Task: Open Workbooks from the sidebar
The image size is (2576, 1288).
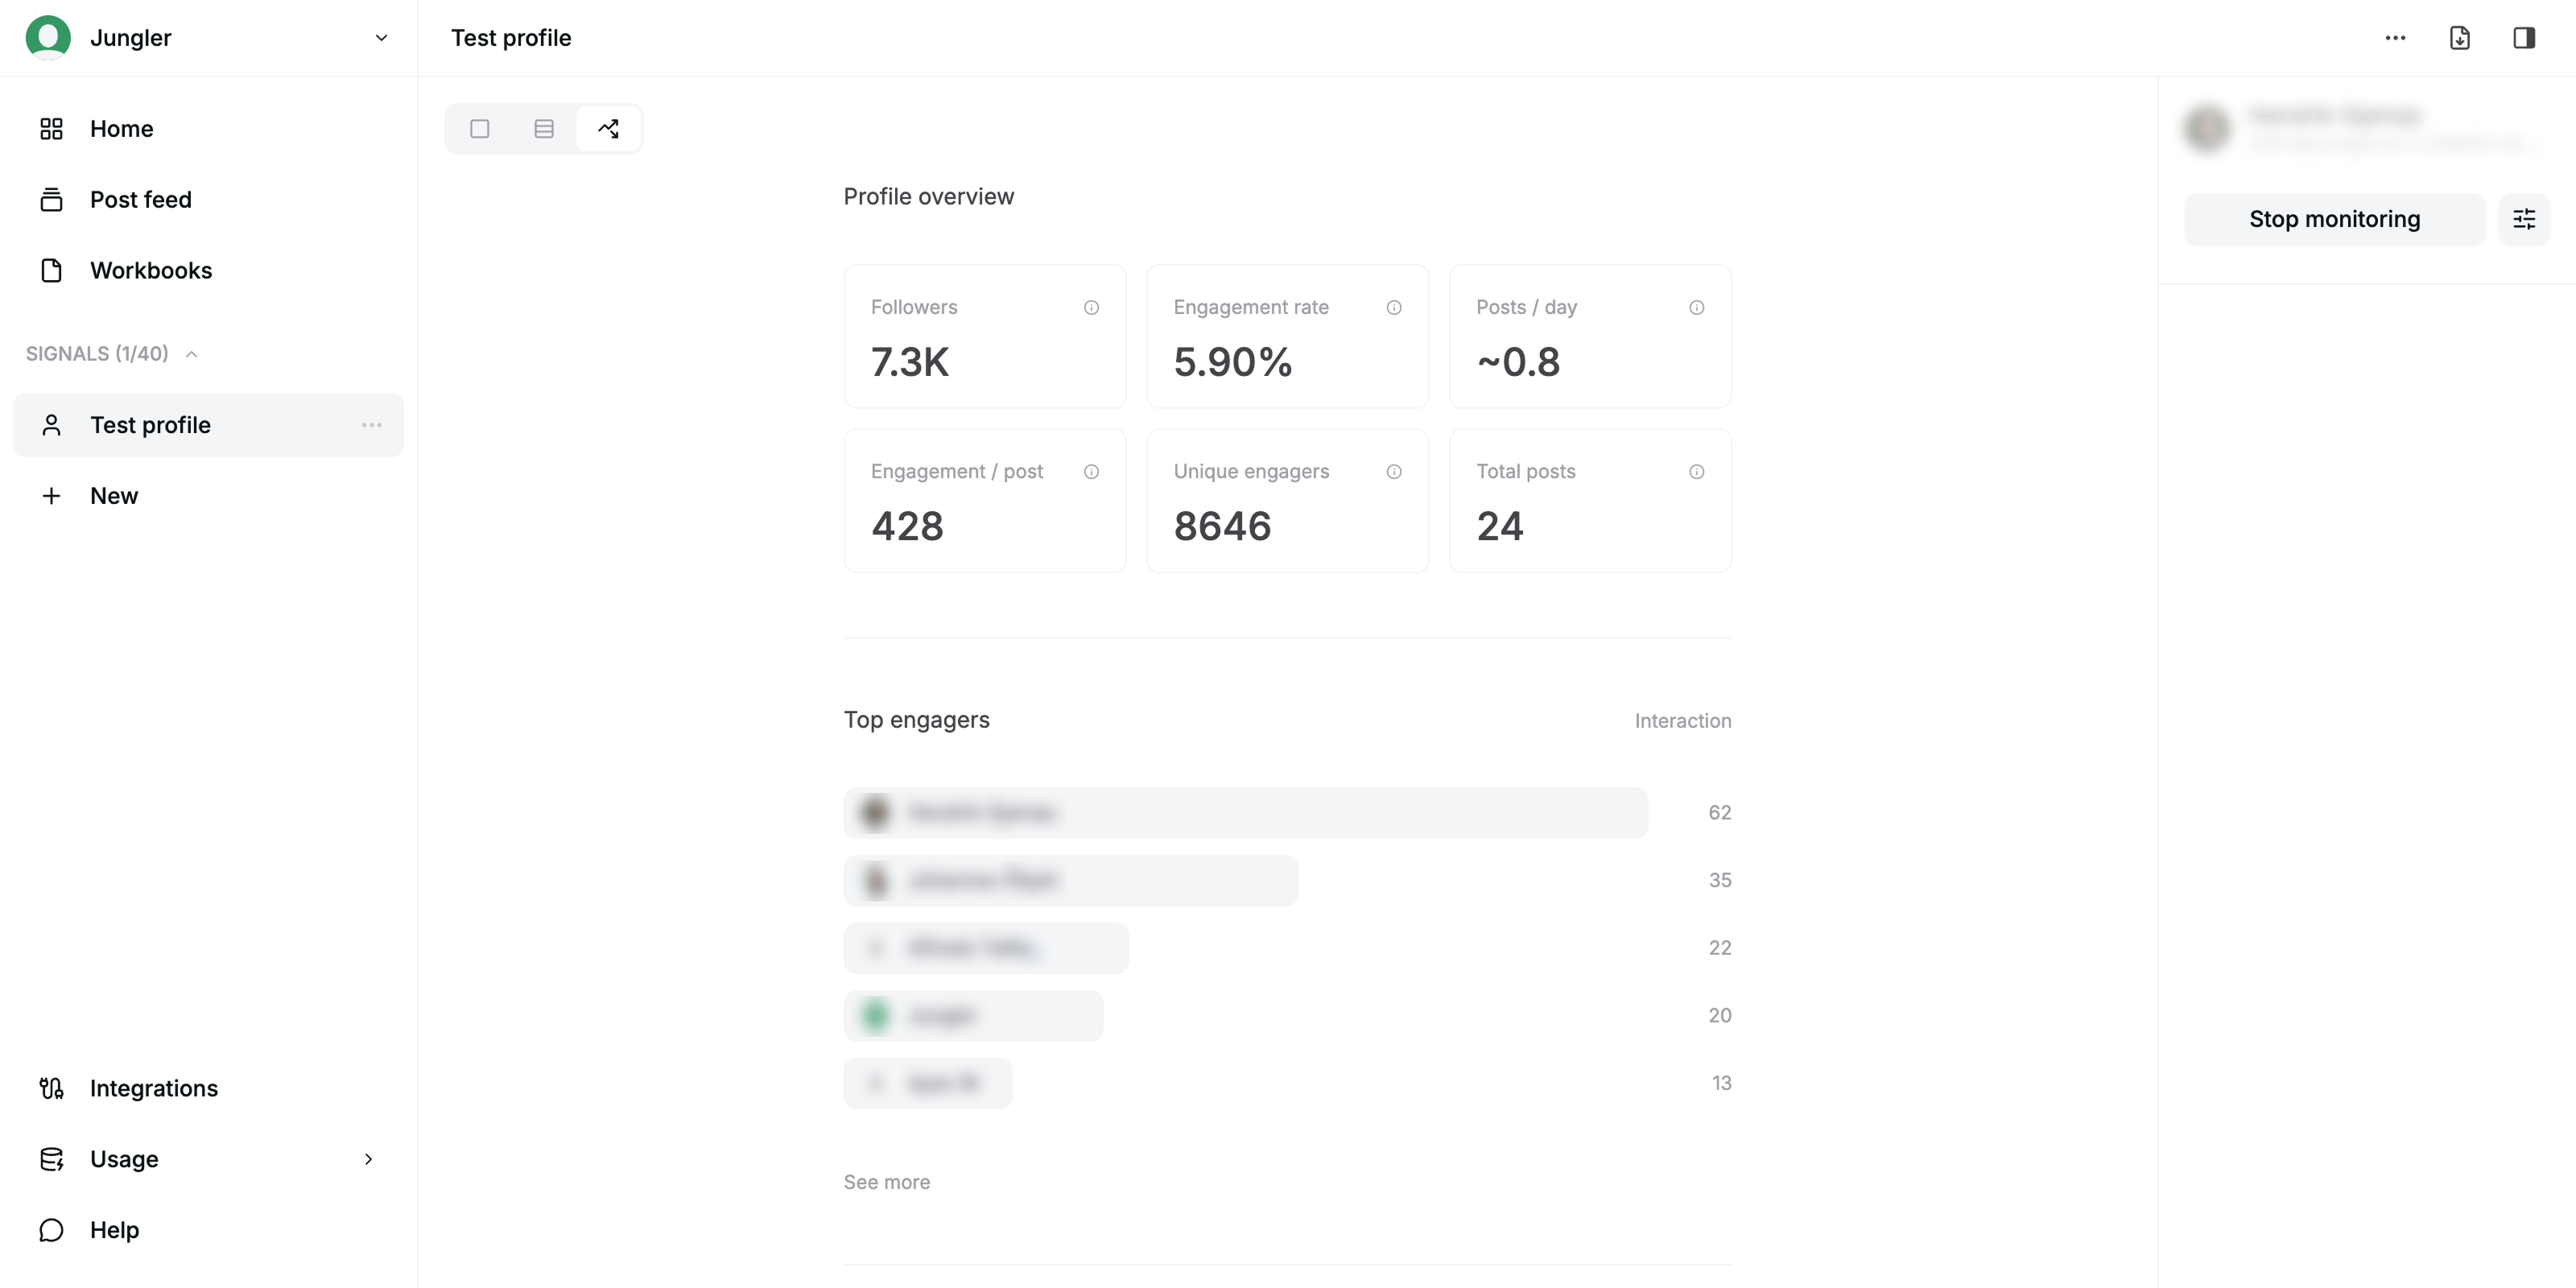Action: click(x=150, y=271)
